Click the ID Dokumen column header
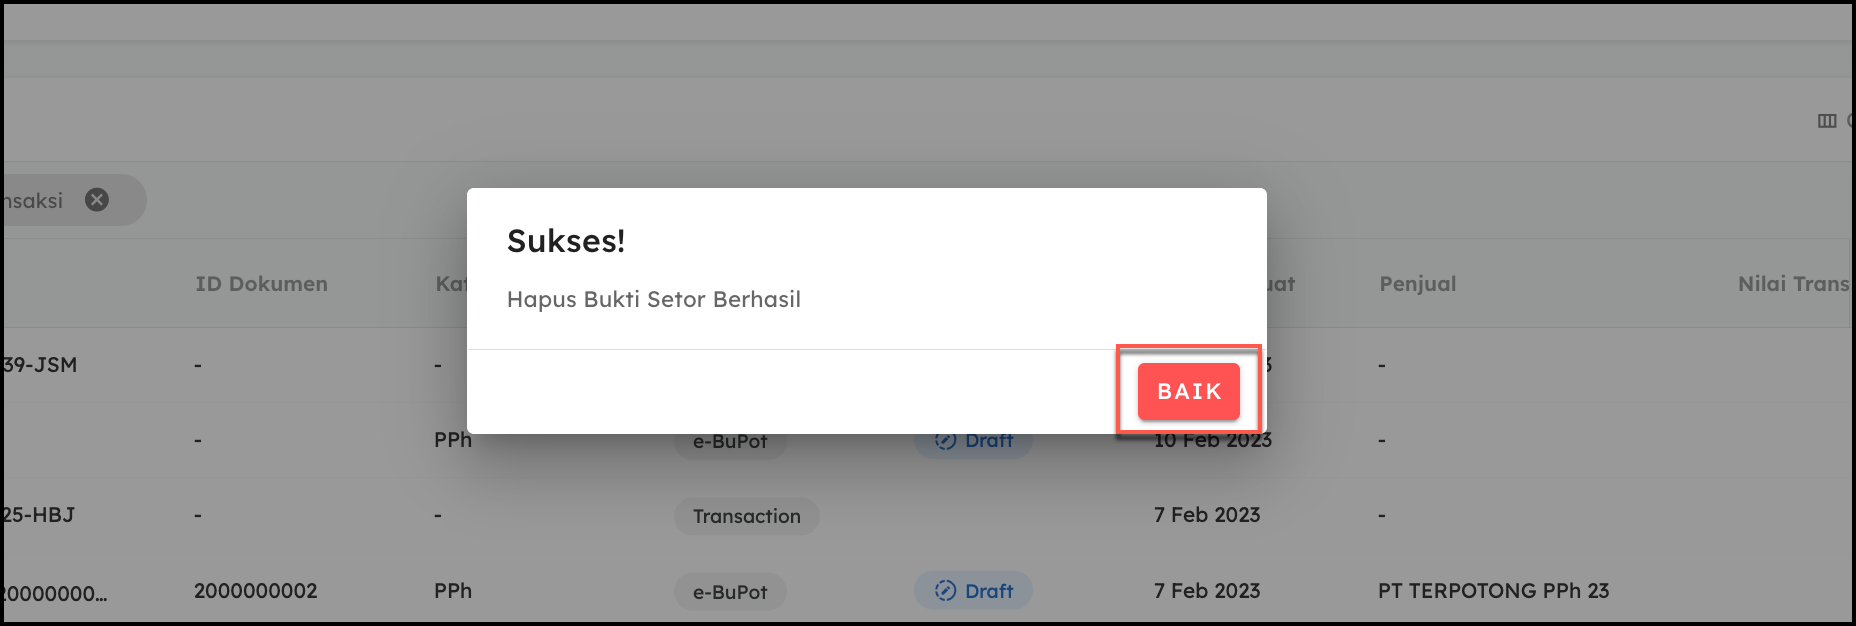The image size is (1856, 626). click(261, 284)
